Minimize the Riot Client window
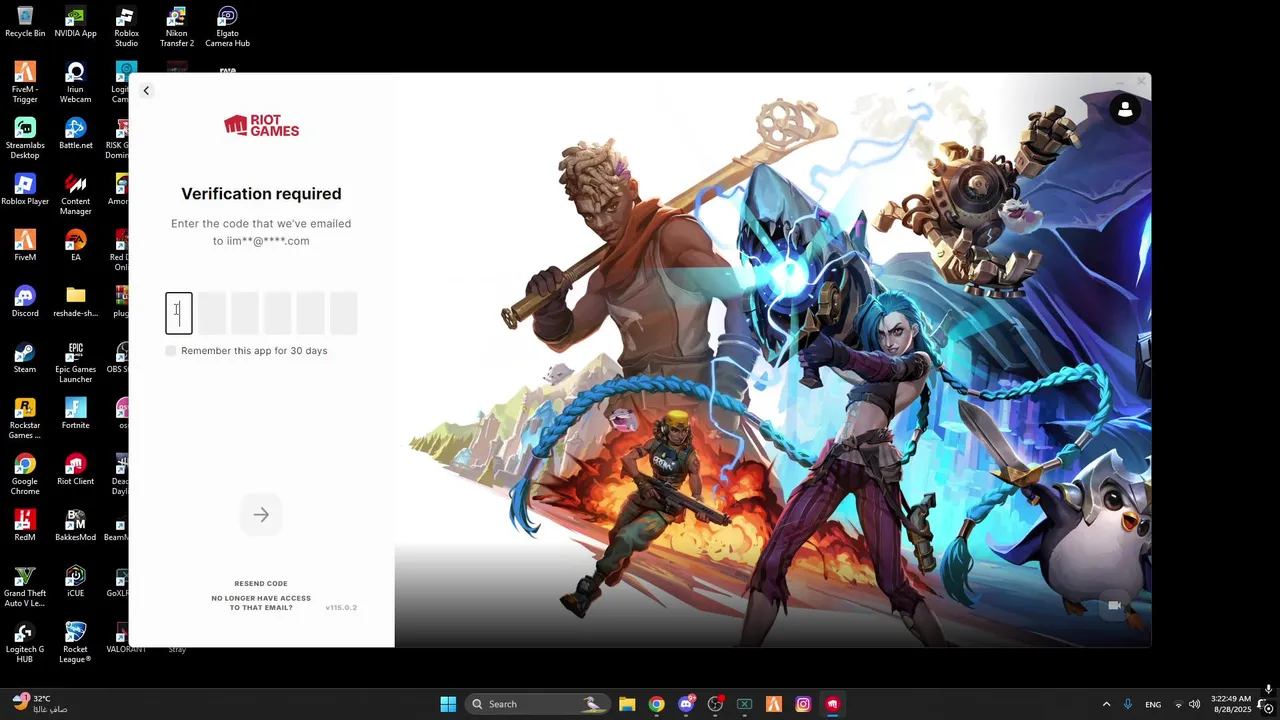The height and width of the screenshot is (720, 1280). click(1119, 81)
